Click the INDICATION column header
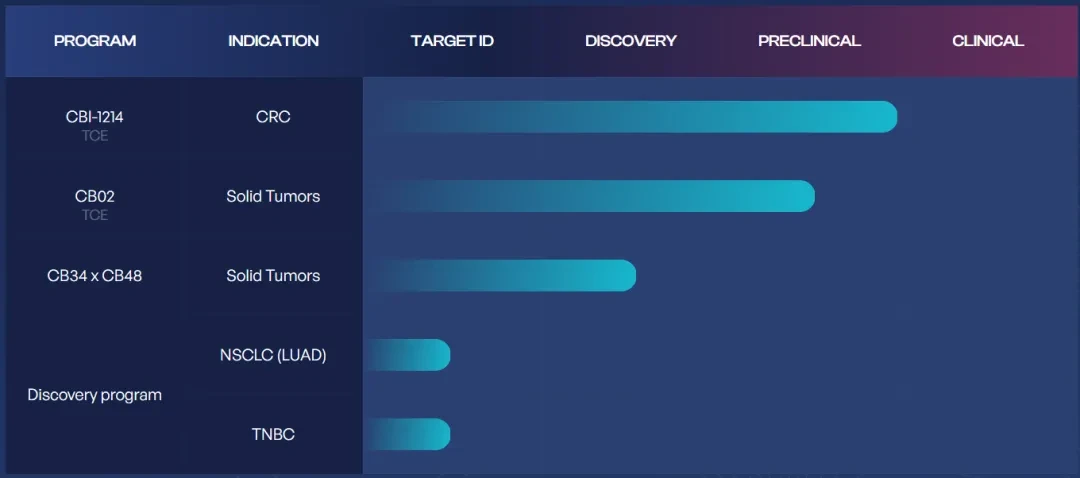This screenshot has height=478, width=1080. (x=273, y=41)
